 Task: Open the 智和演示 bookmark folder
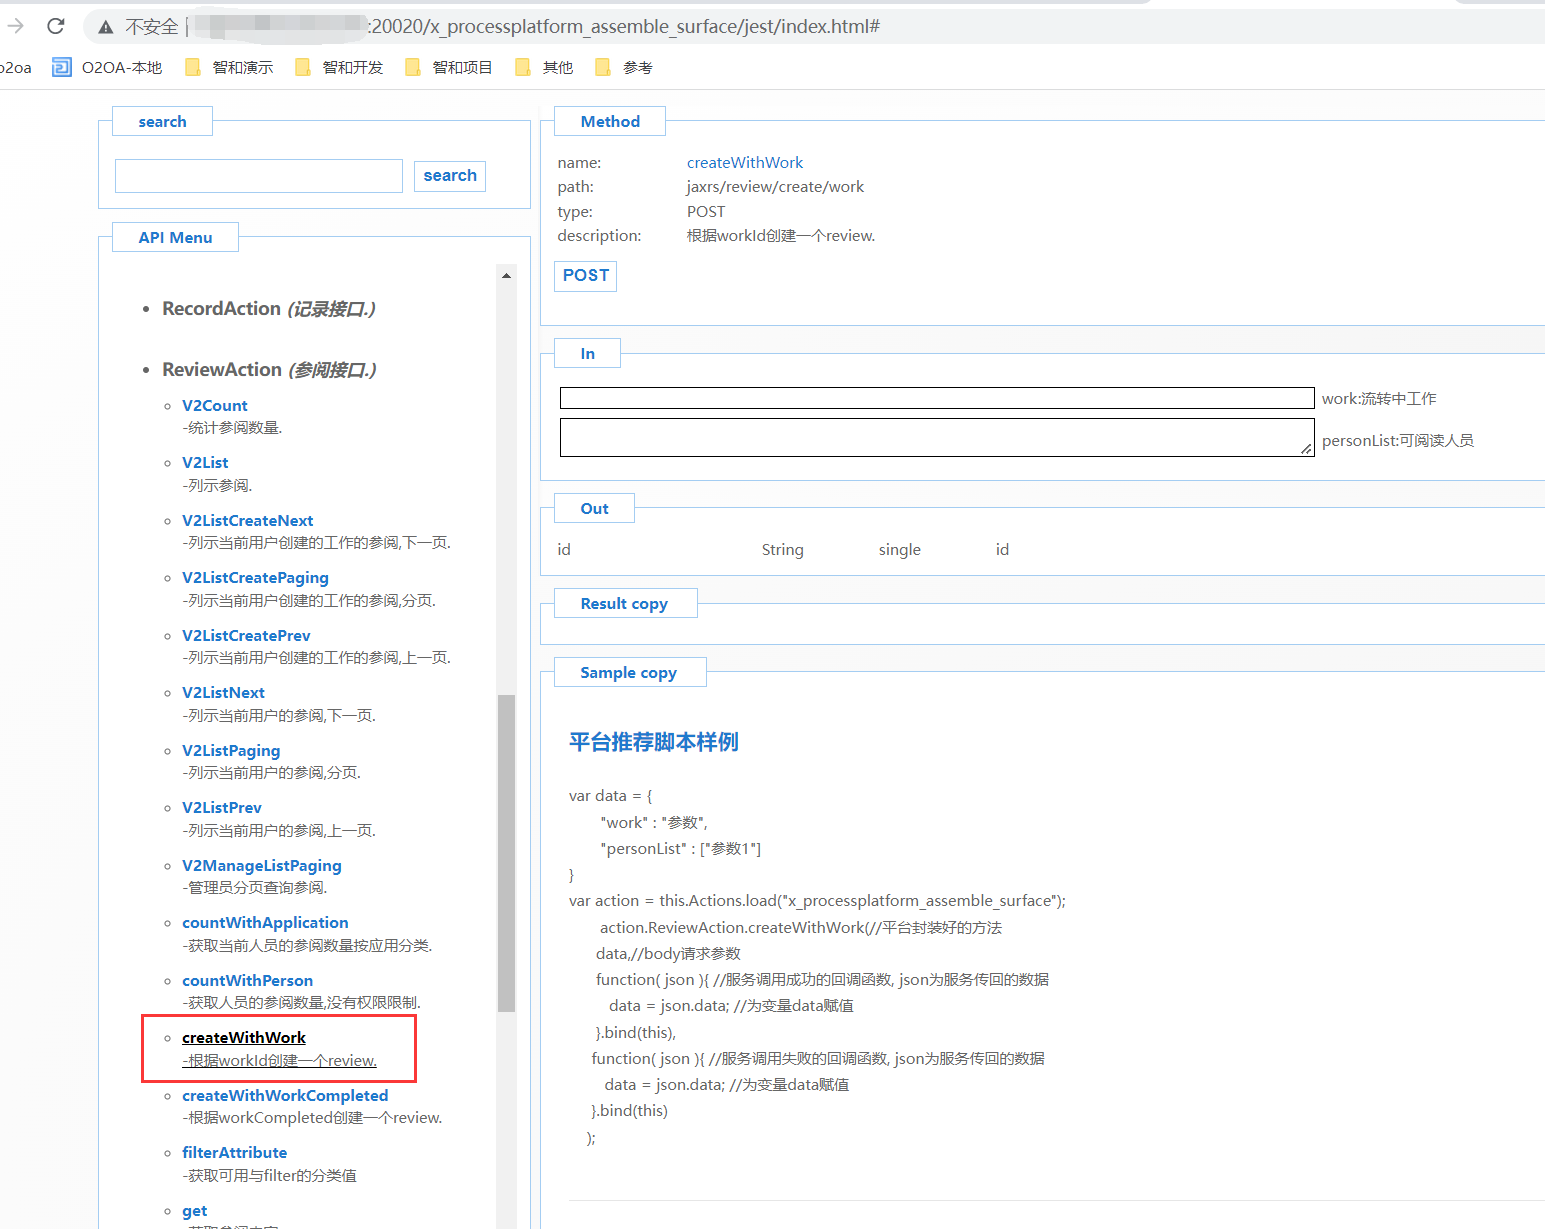230,67
